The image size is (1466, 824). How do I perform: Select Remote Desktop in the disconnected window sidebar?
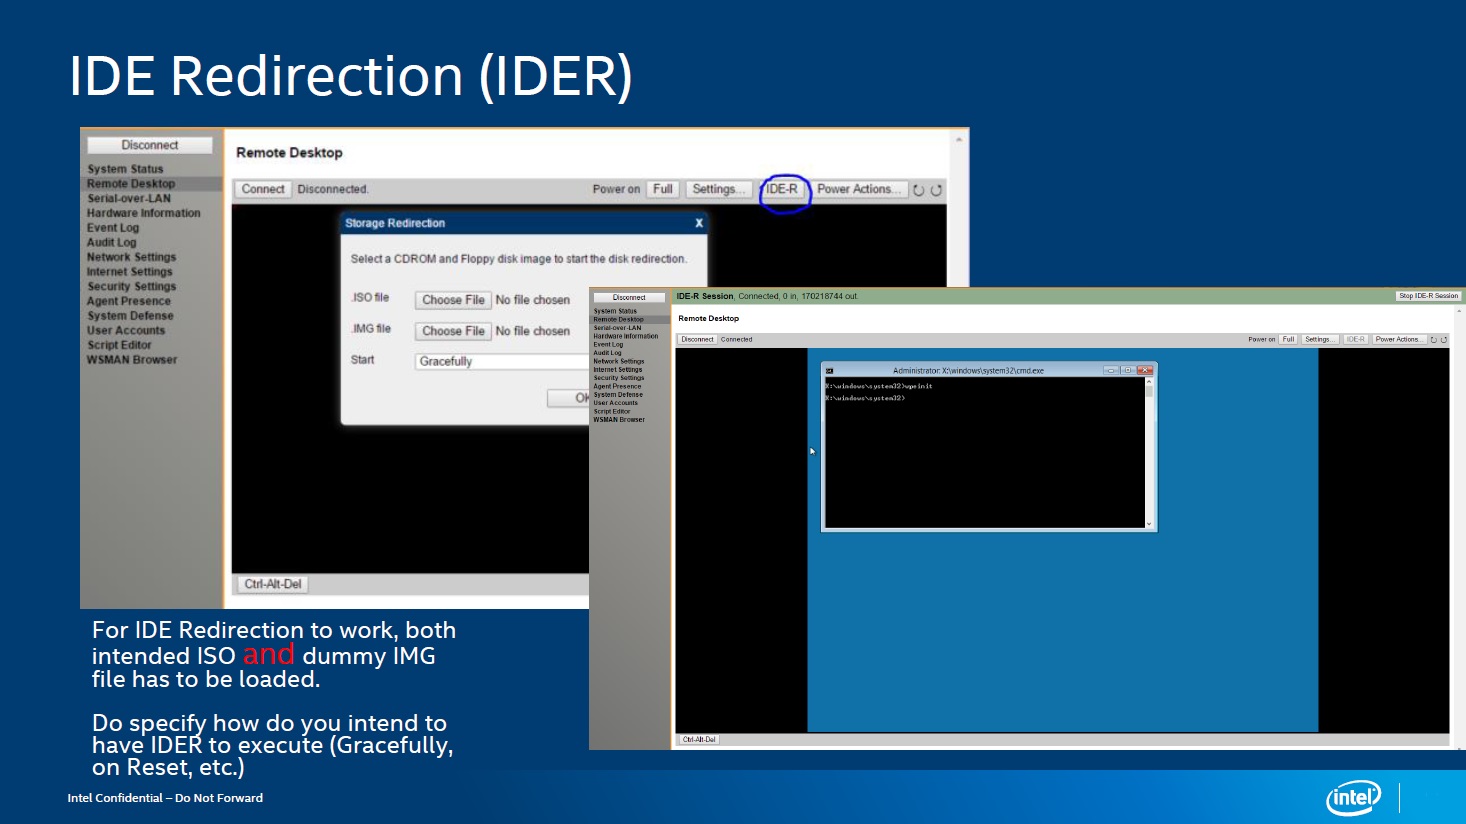[x=131, y=184]
